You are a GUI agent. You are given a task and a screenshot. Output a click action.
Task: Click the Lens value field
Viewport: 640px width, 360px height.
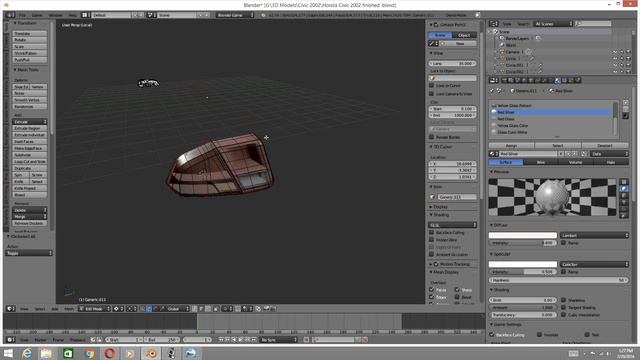click(453, 64)
